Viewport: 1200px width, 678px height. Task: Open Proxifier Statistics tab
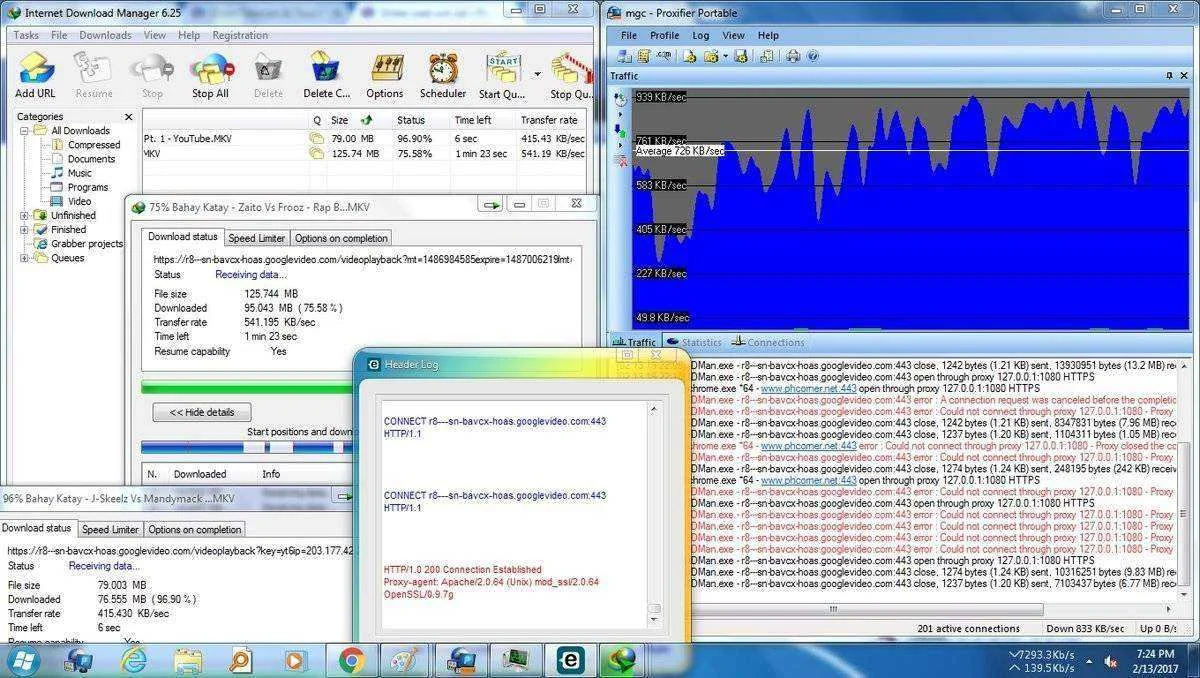click(693, 343)
